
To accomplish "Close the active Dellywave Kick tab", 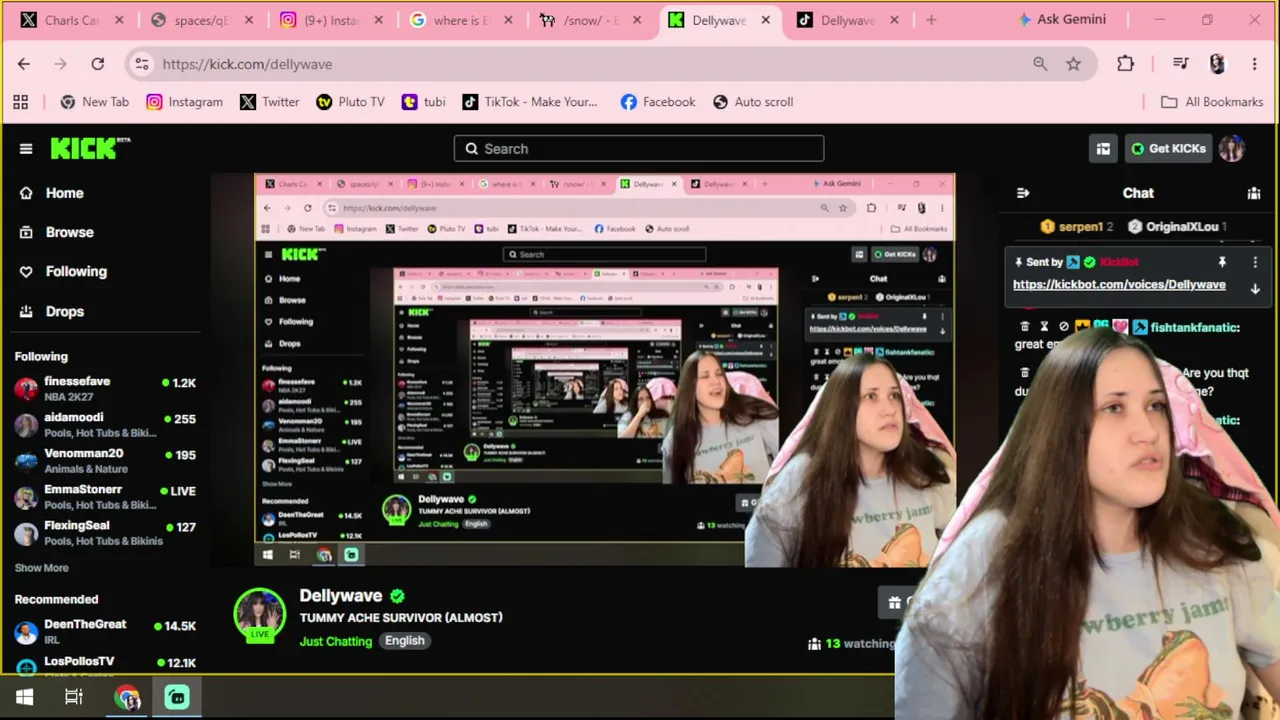I will click(766, 20).
